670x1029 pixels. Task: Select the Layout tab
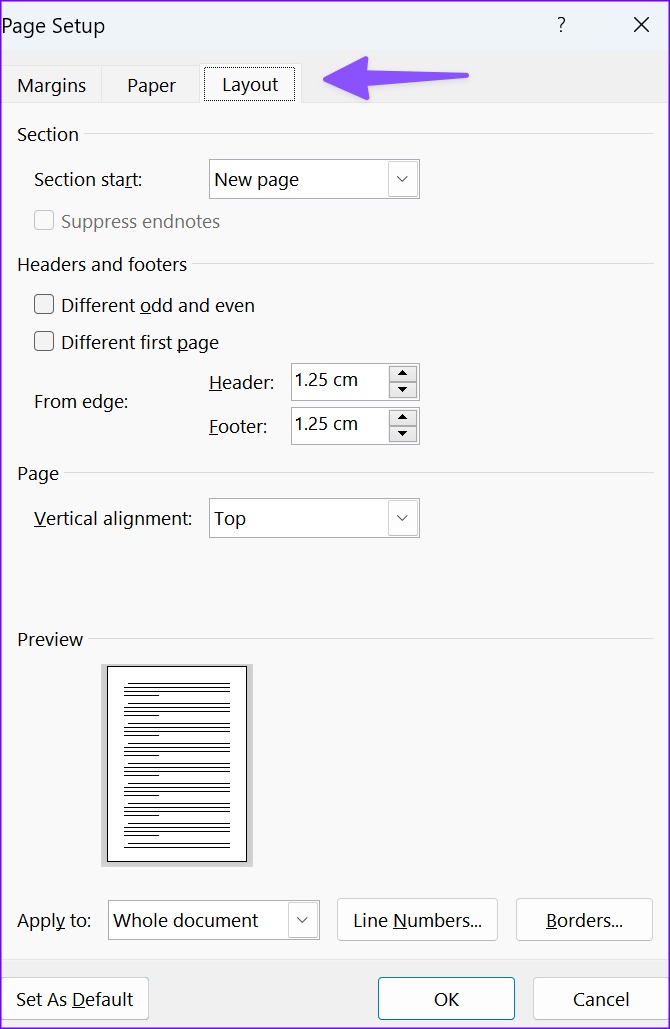click(x=249, y=85)
